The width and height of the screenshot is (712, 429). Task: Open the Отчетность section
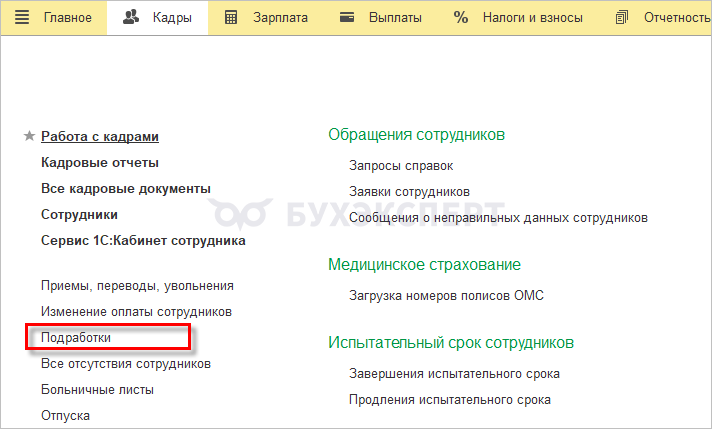[677, 18]
